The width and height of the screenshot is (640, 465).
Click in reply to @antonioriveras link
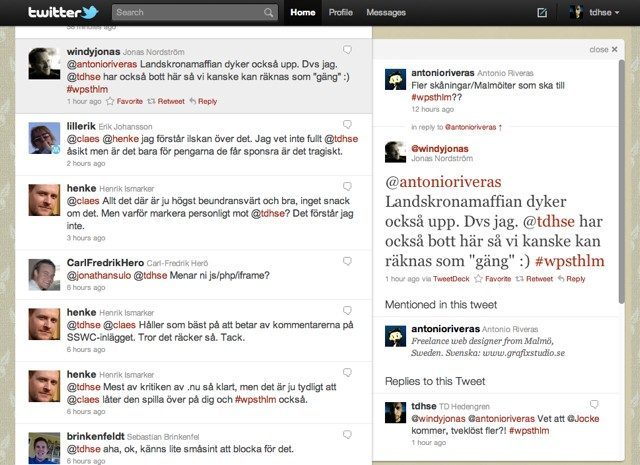(457, 127)
